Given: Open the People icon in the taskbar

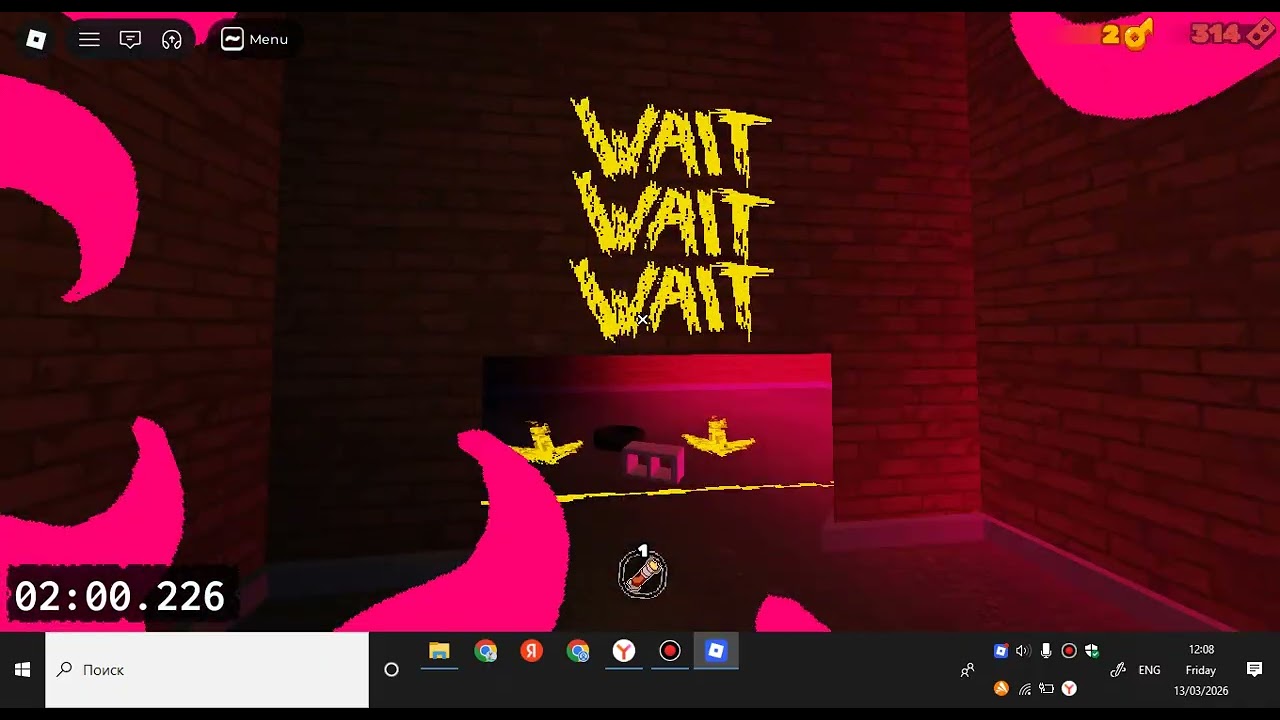Looking at the screenshot, I should 967,670.
